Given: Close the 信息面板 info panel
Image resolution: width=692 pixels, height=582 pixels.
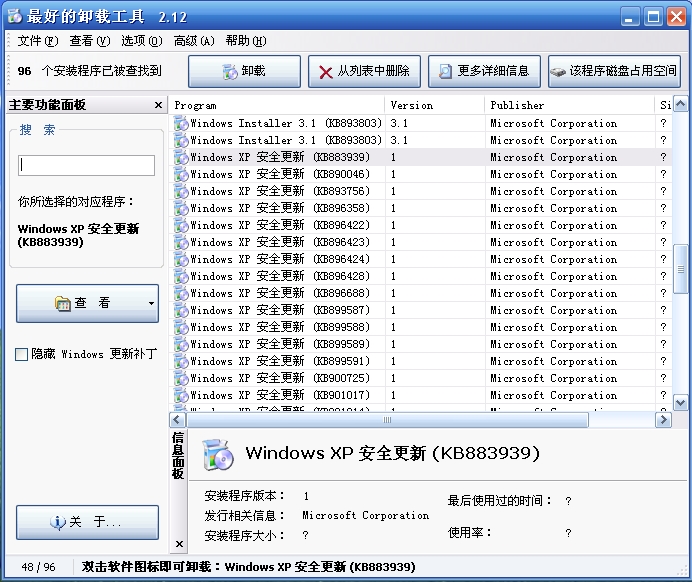Looking at the screenshot, I should [x=179, y=544].
